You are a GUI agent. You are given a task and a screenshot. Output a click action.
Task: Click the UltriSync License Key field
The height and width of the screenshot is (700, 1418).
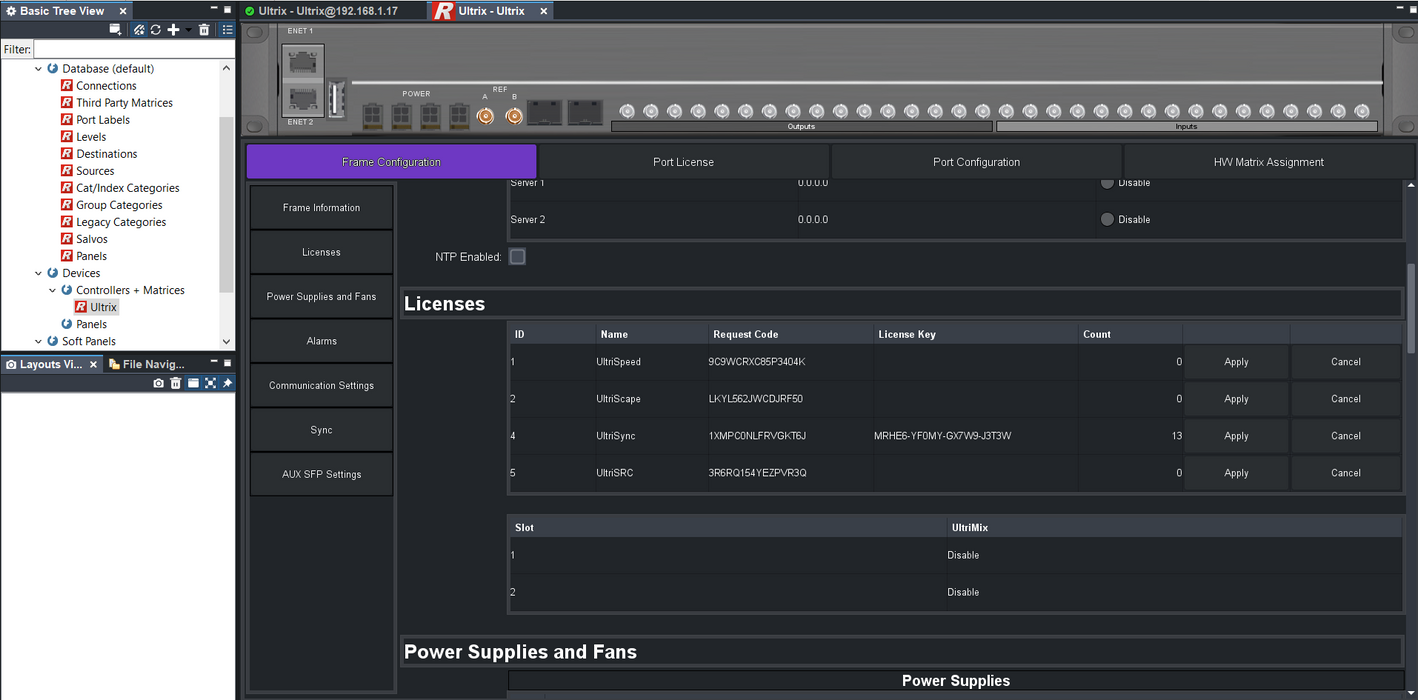tap(974, 436)
